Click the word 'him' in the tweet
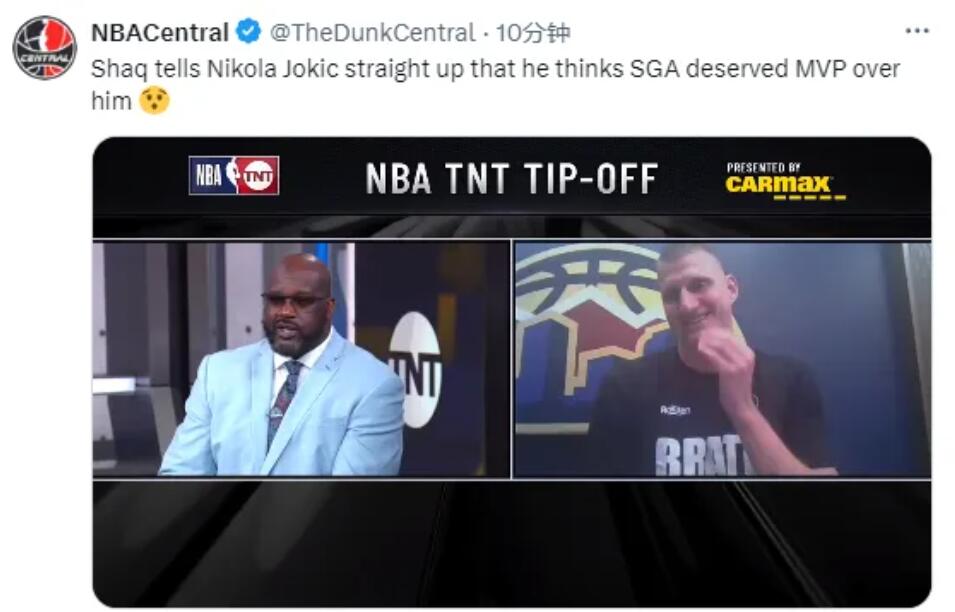The height and width of the screenshot is (612, 955). click(111, 101)
